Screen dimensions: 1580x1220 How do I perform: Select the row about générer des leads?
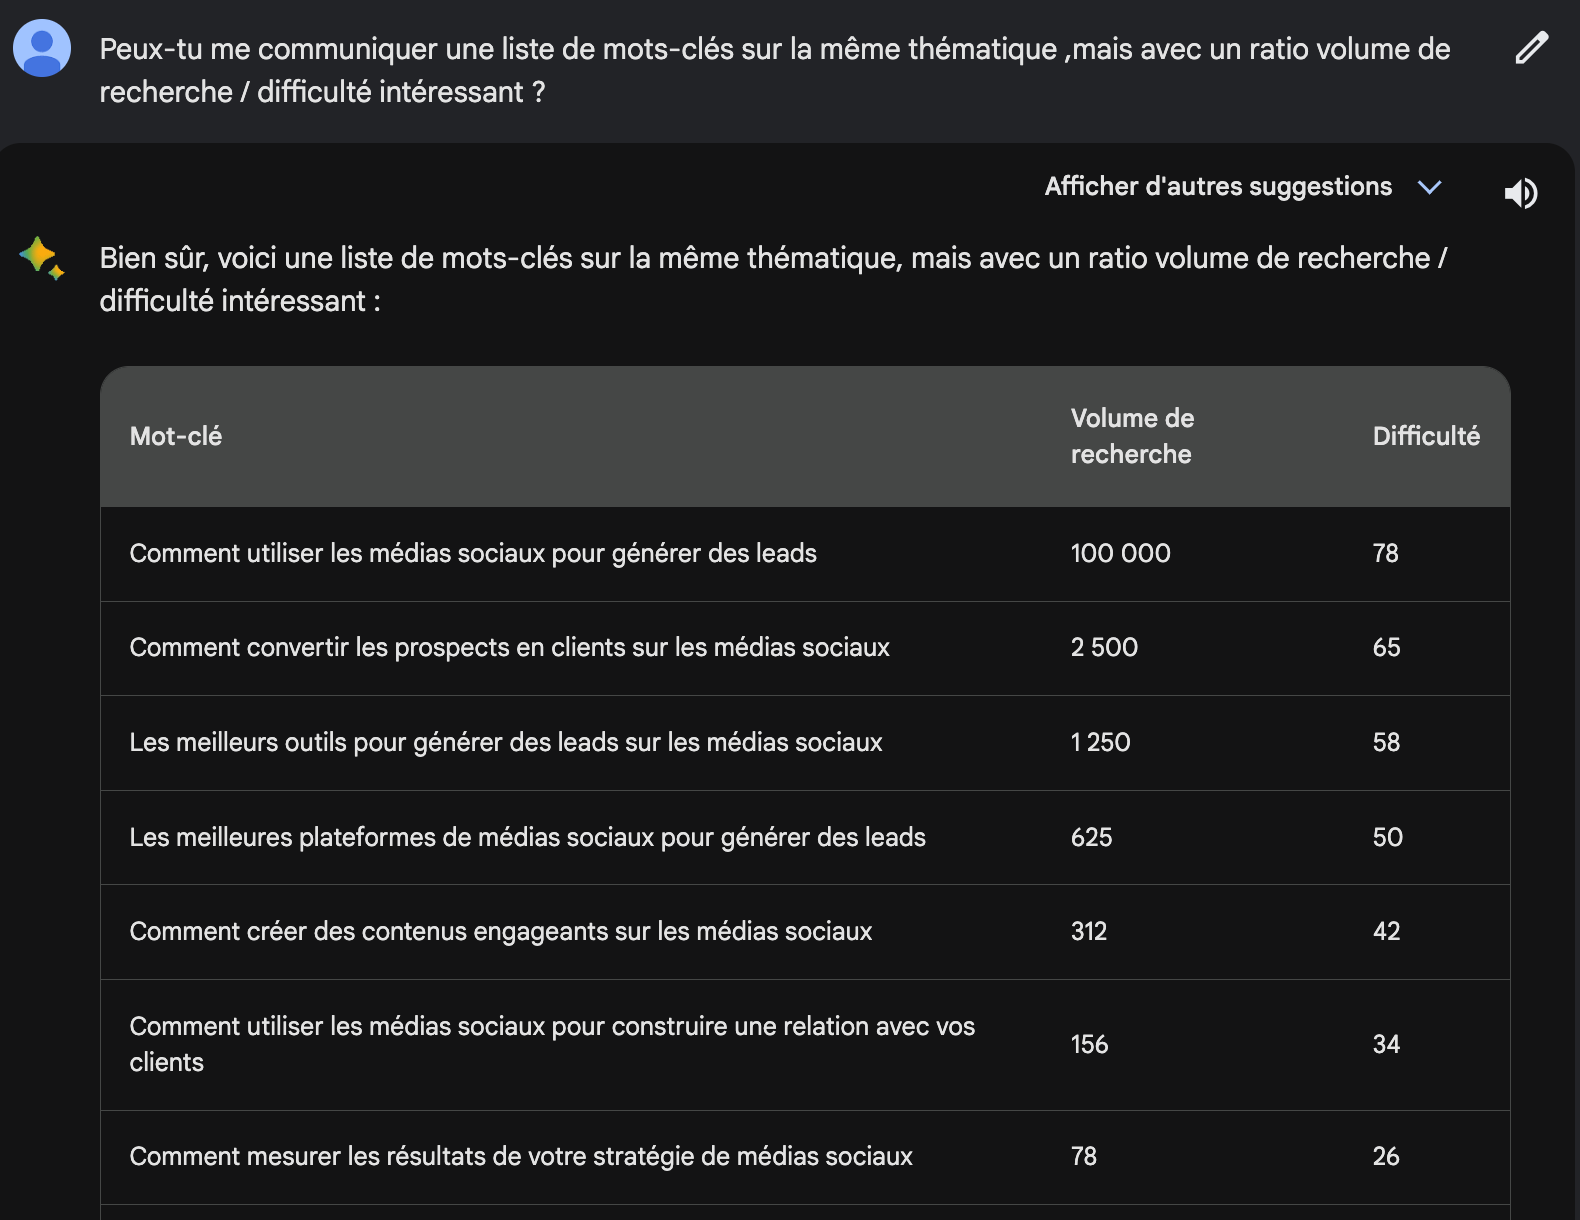[x=473, y=553]
